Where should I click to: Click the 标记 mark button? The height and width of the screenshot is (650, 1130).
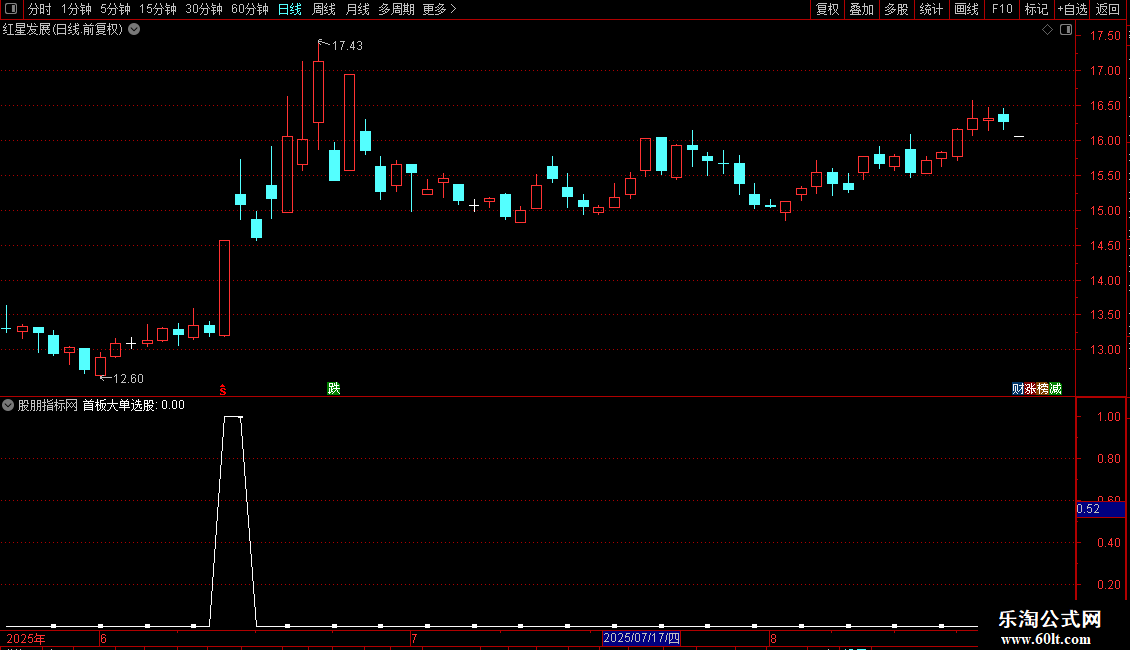coord(1036,9)
